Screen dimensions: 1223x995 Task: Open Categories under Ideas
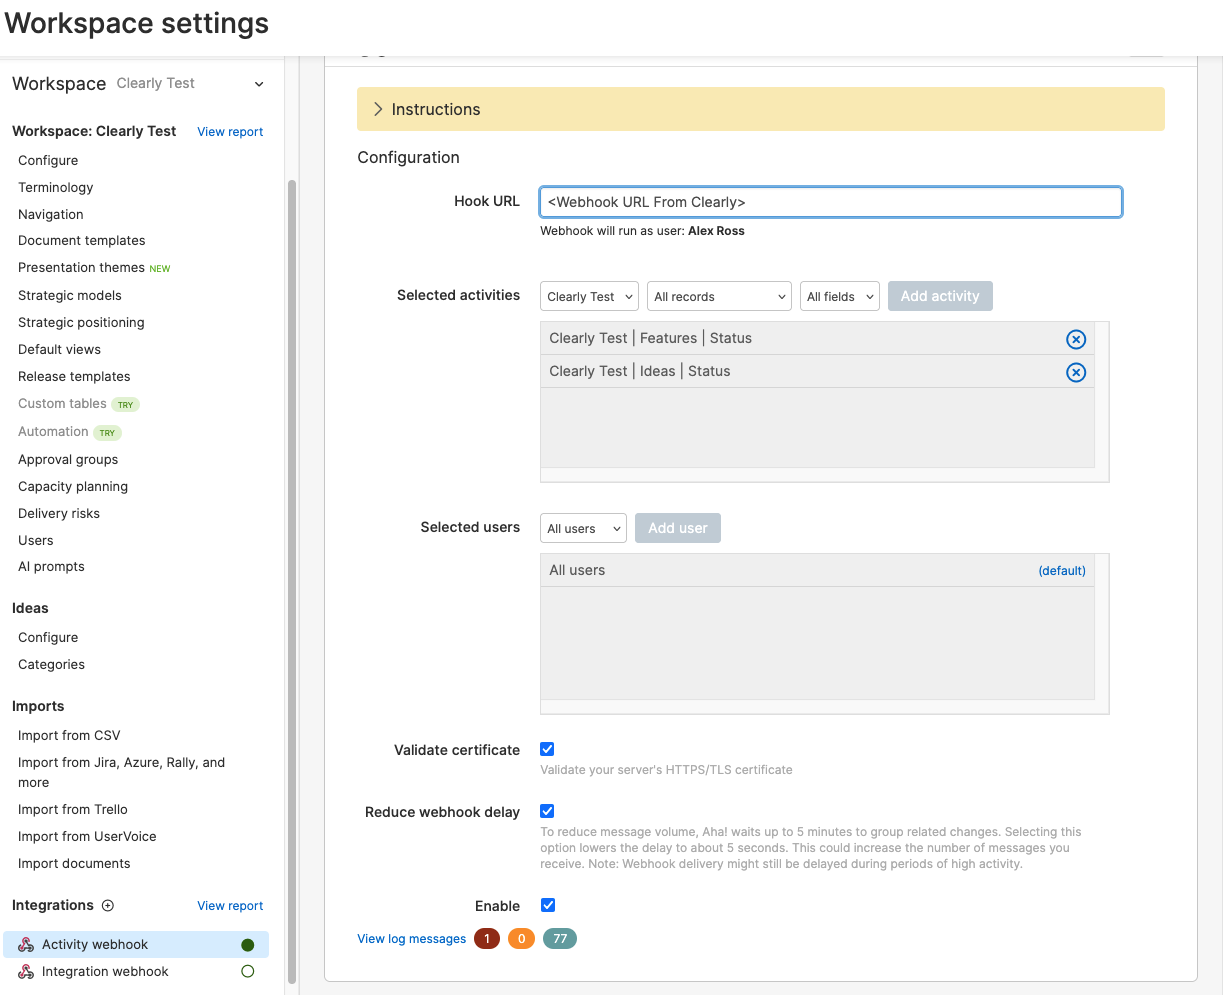51,664
